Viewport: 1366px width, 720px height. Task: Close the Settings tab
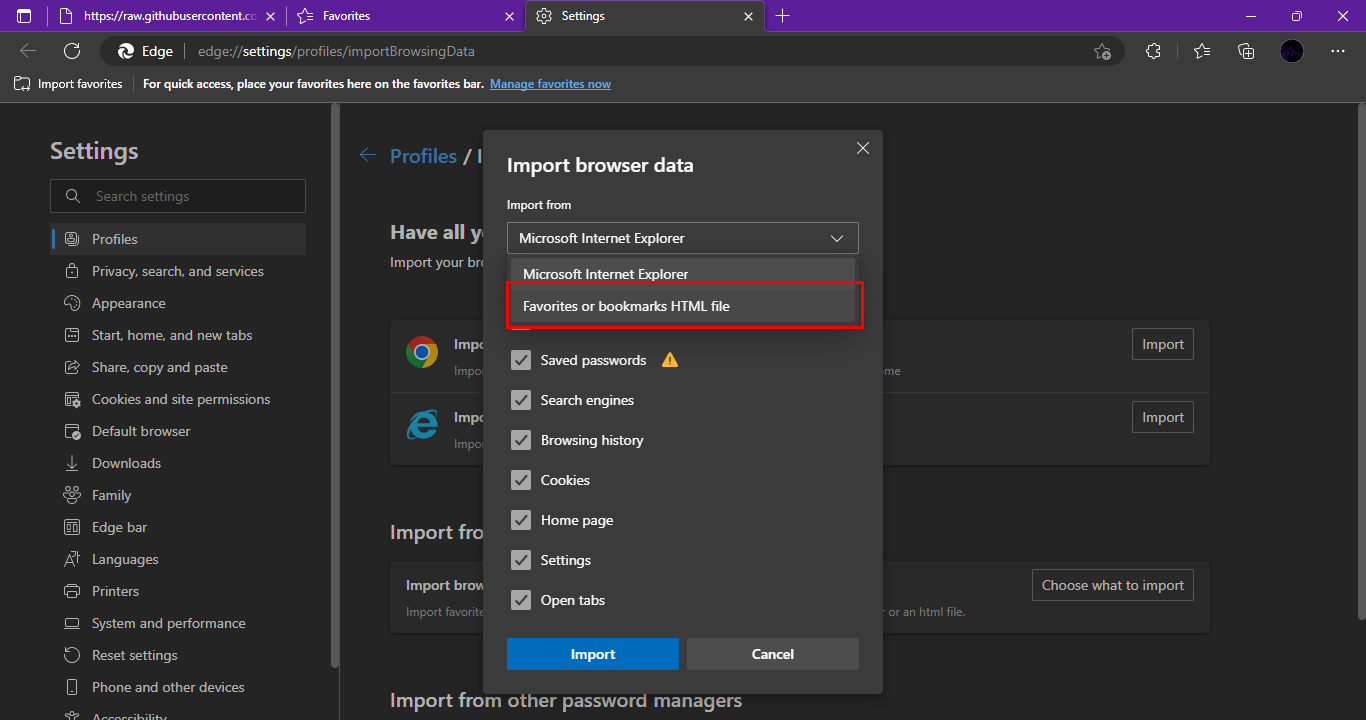coord(749,16)
